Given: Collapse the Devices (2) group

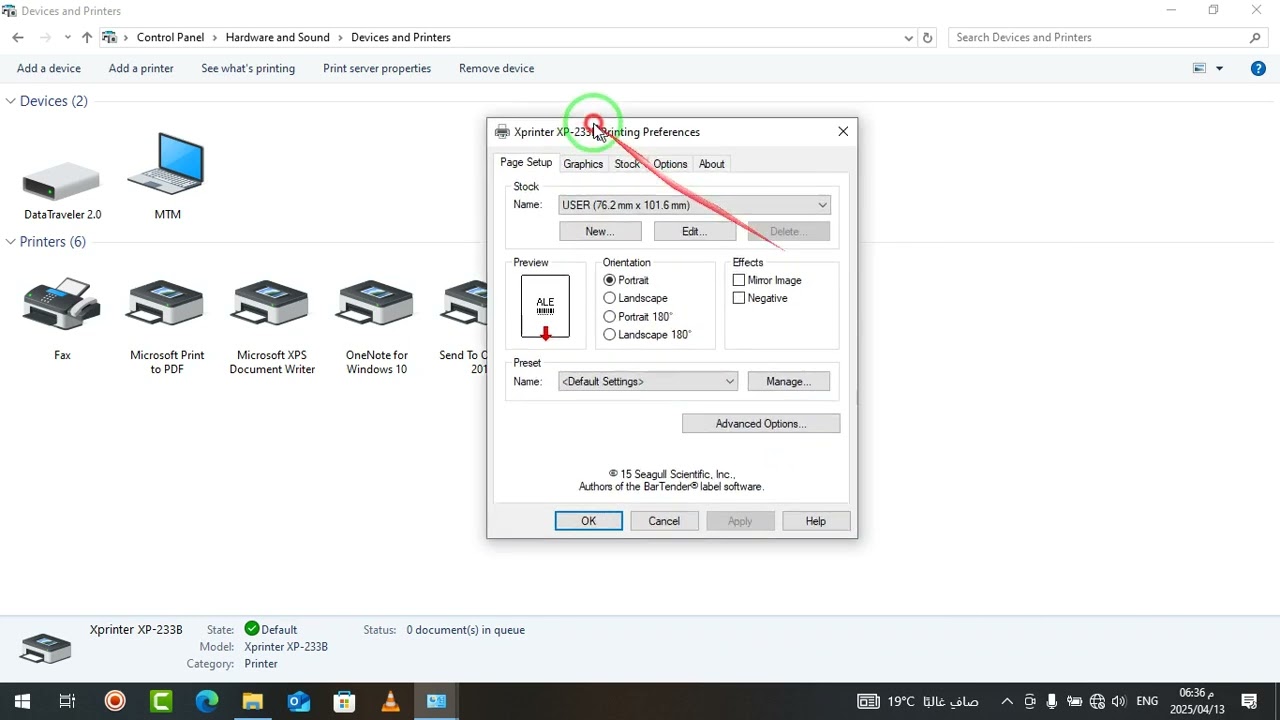Looking at the screenshot, I should click(x=11, y=101).
